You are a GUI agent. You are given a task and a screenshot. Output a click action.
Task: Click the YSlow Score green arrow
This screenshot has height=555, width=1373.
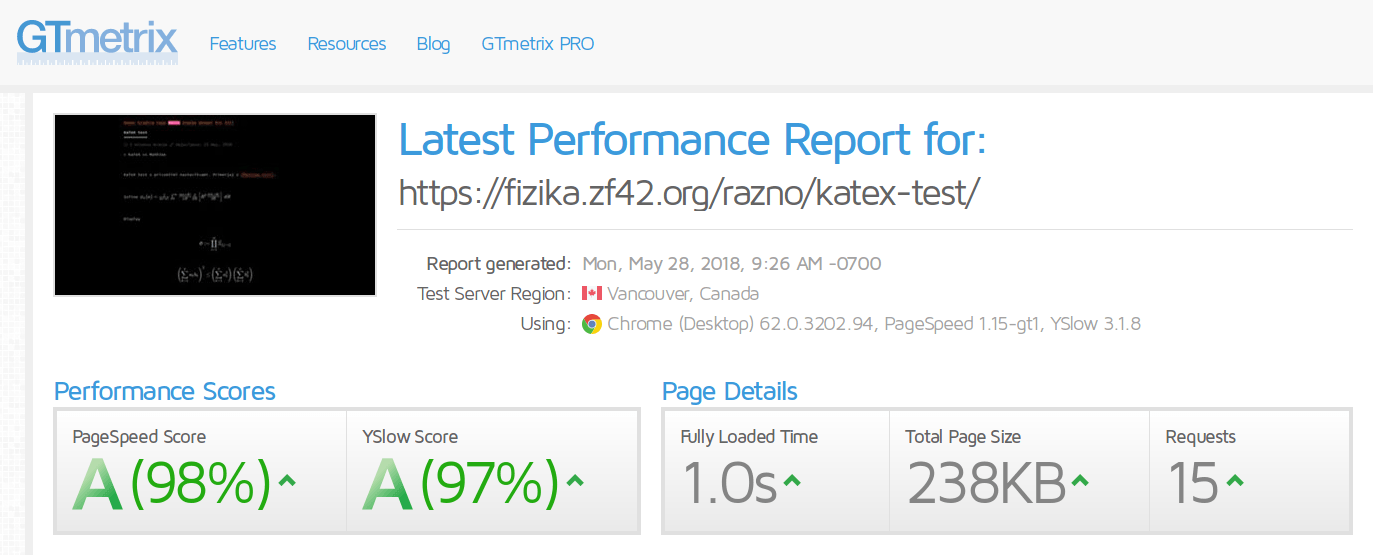(574, 481)
